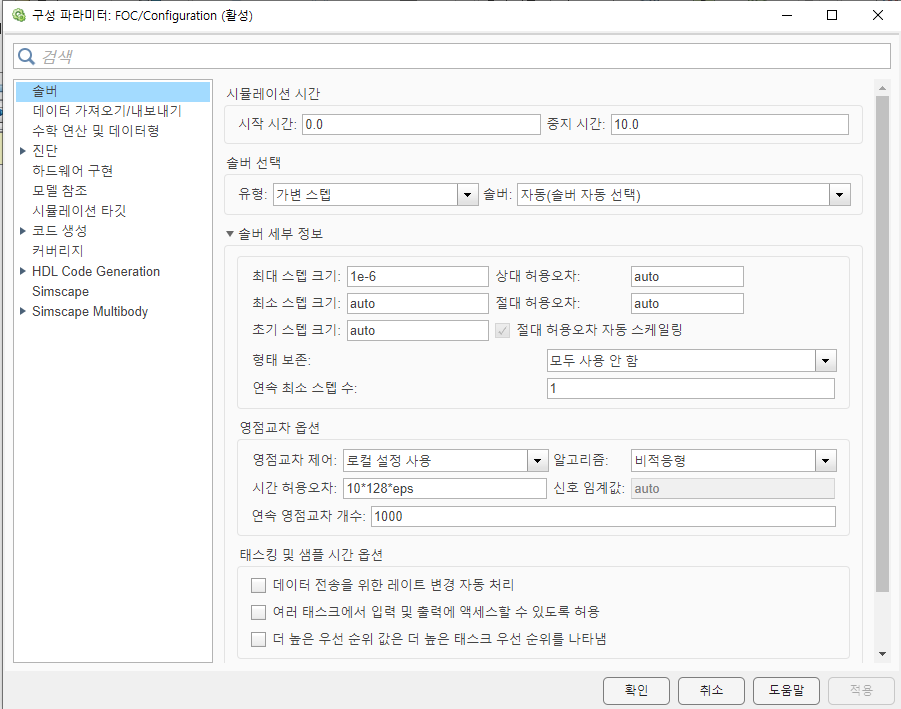Image resolution: width=901 pixels, height=709 pixels.
Task: Close the configuration parameters dialog
Action: point(877,16)
